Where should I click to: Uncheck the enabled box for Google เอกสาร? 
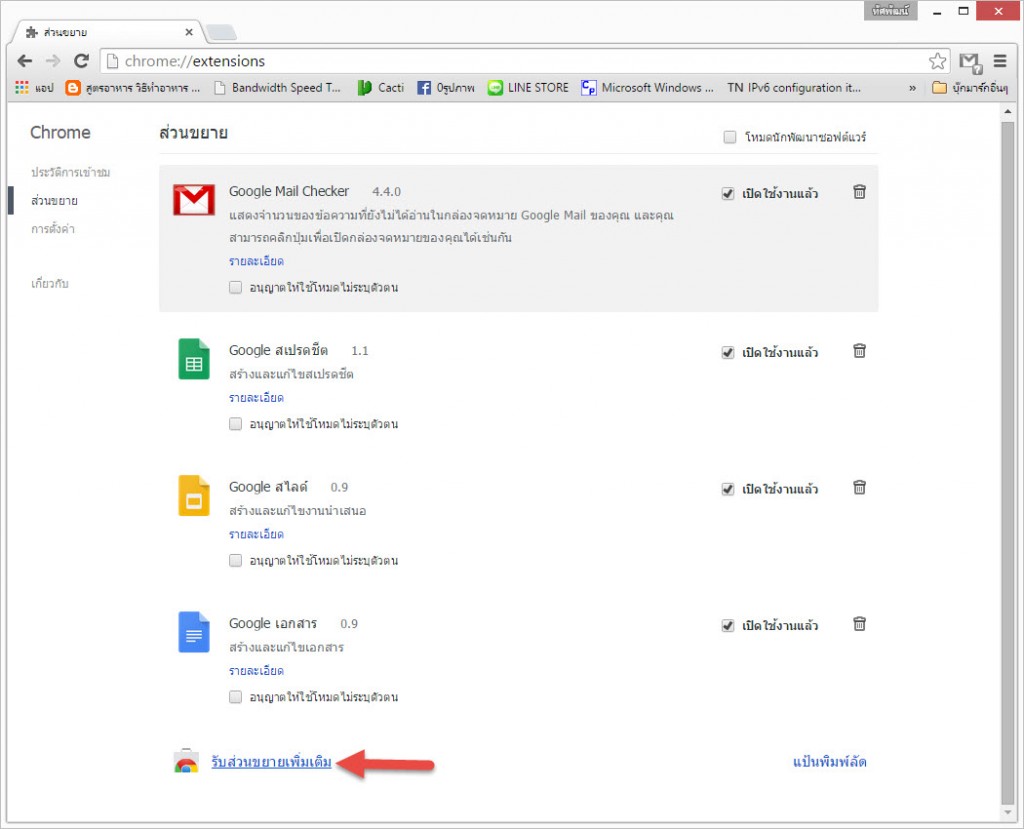pos(728,626)
